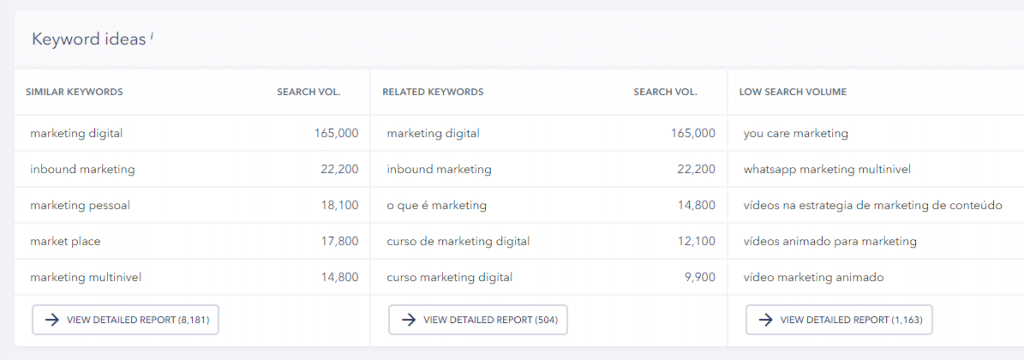The width and height of the screenshot is (1024, 360).
Task: Click arrow icon in Low Search Volume report button
Action: [765, 319]
